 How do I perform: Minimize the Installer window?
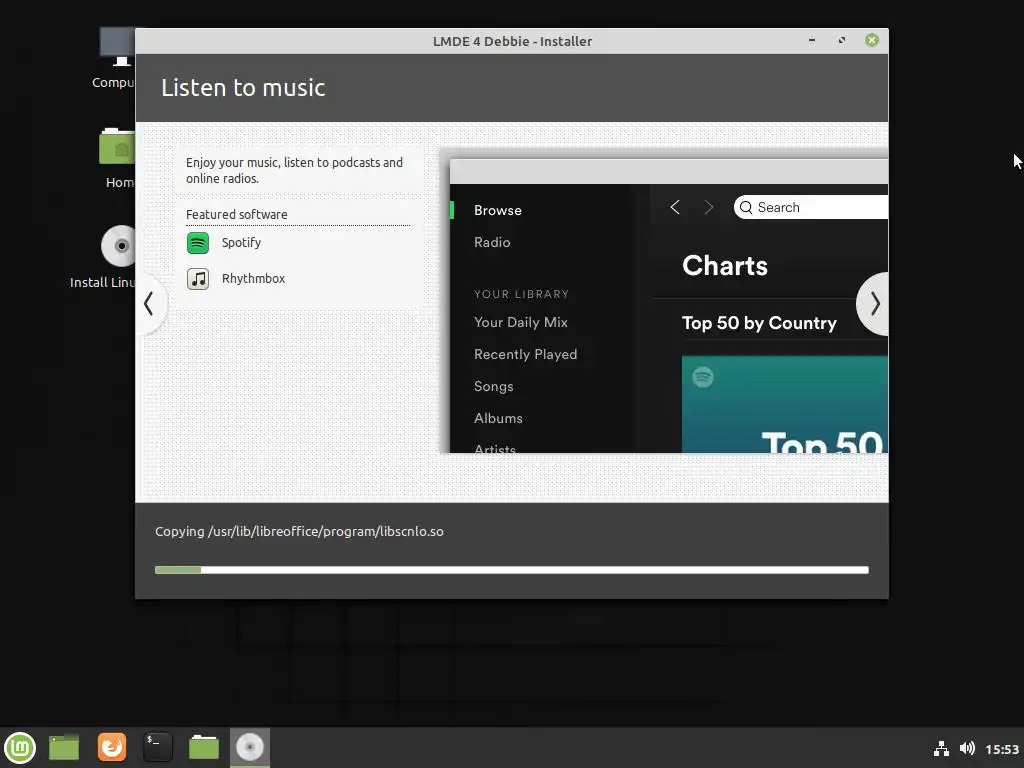(812, 40)
